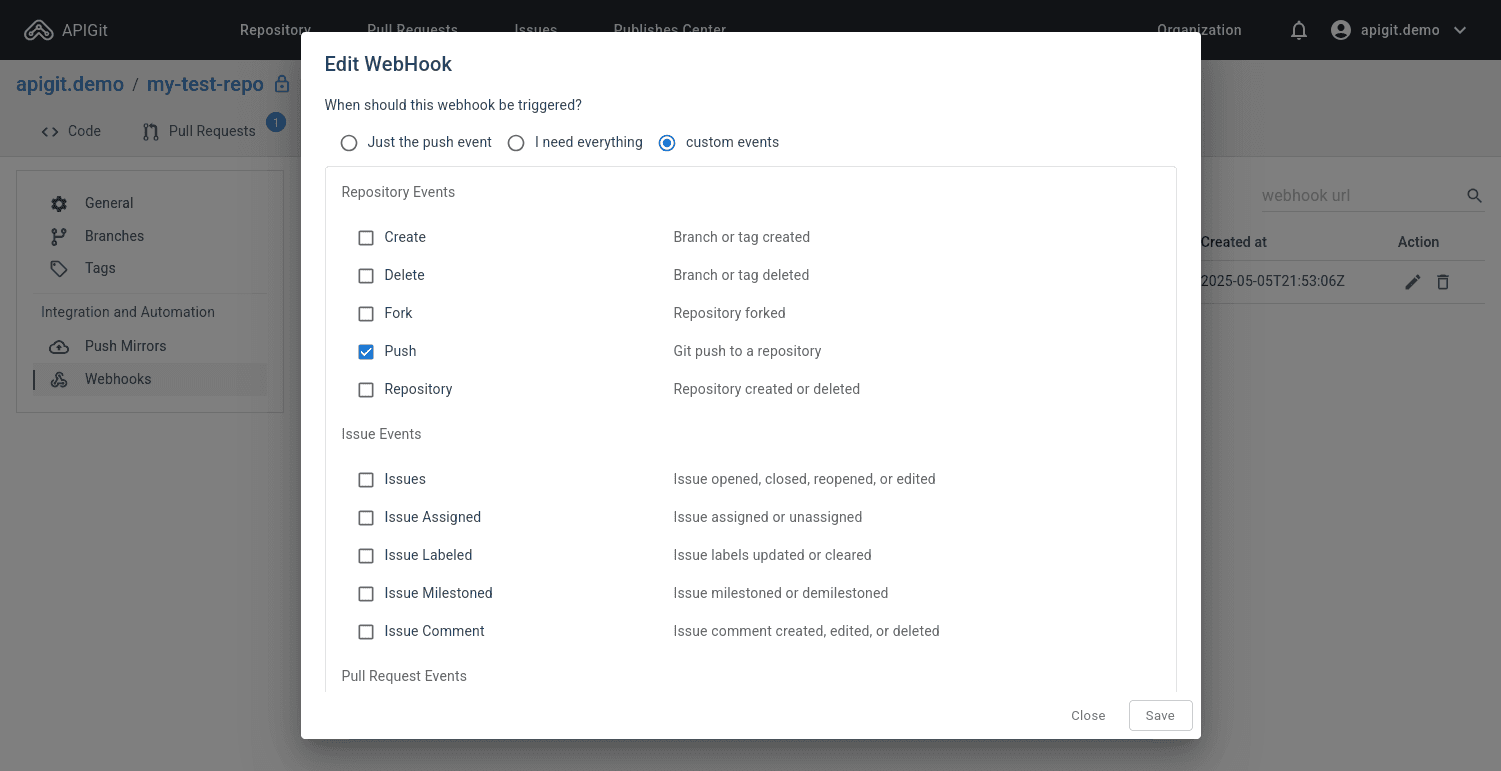Click the pencil edit webhook icon

1412,282
